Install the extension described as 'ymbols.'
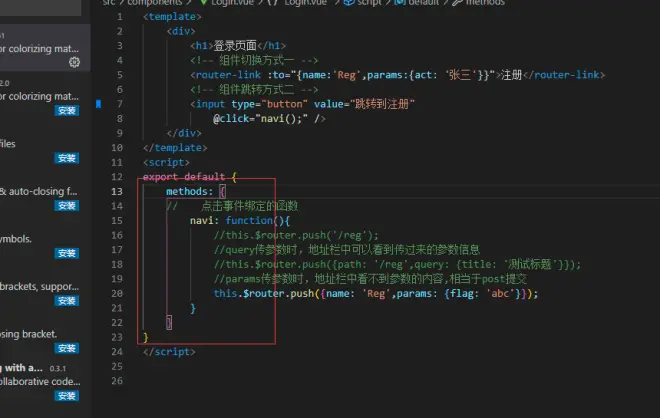The height and width of the screenshot is (418, 660). [x=67, y=253]
